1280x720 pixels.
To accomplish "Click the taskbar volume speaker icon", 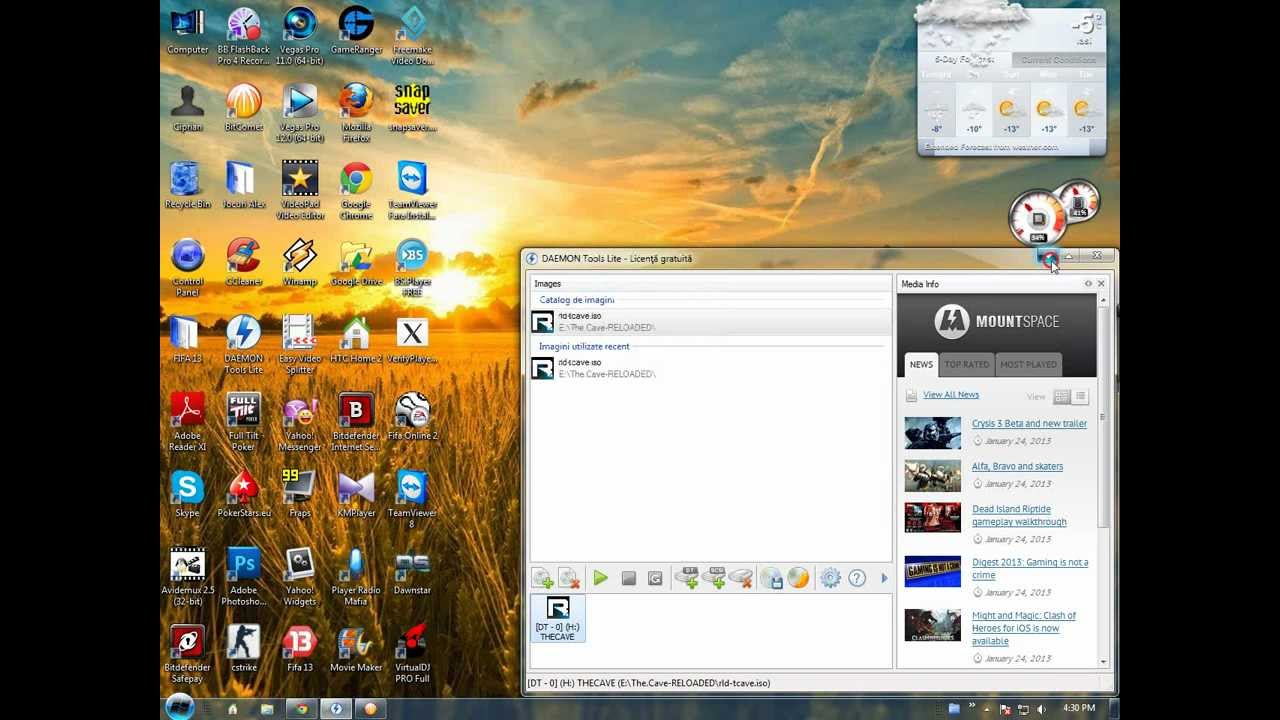I will pos(1042,709).
